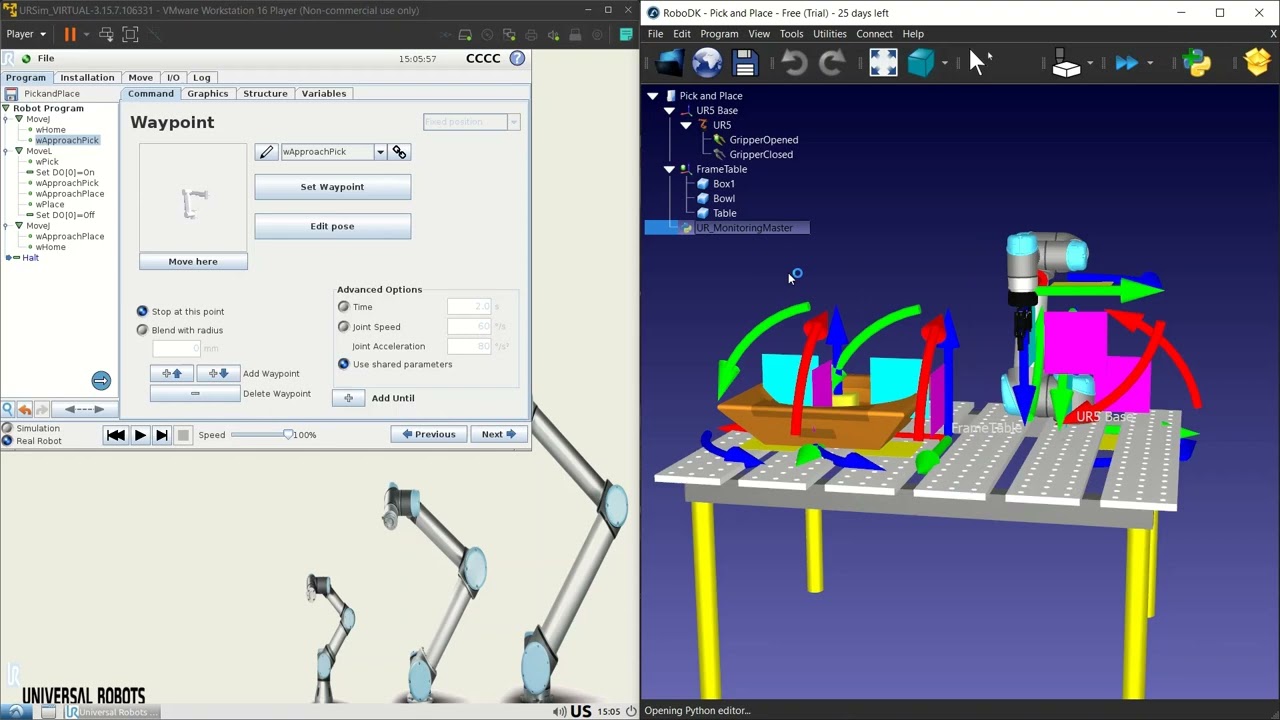Viewport: 1280px width, 720px height.
Task: Open the Player menu dropdown in VMware
Action: click(x=26, y=34)
